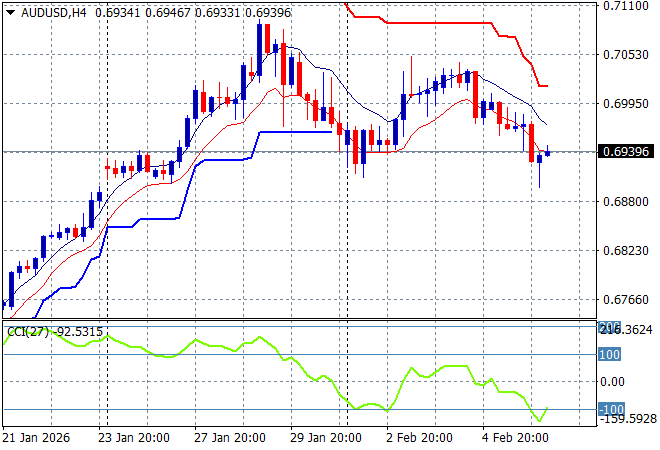Screen dimensions: 660x450
Task: Click the OHLC values 0.69341 0.69467
Action: point(143,13)
